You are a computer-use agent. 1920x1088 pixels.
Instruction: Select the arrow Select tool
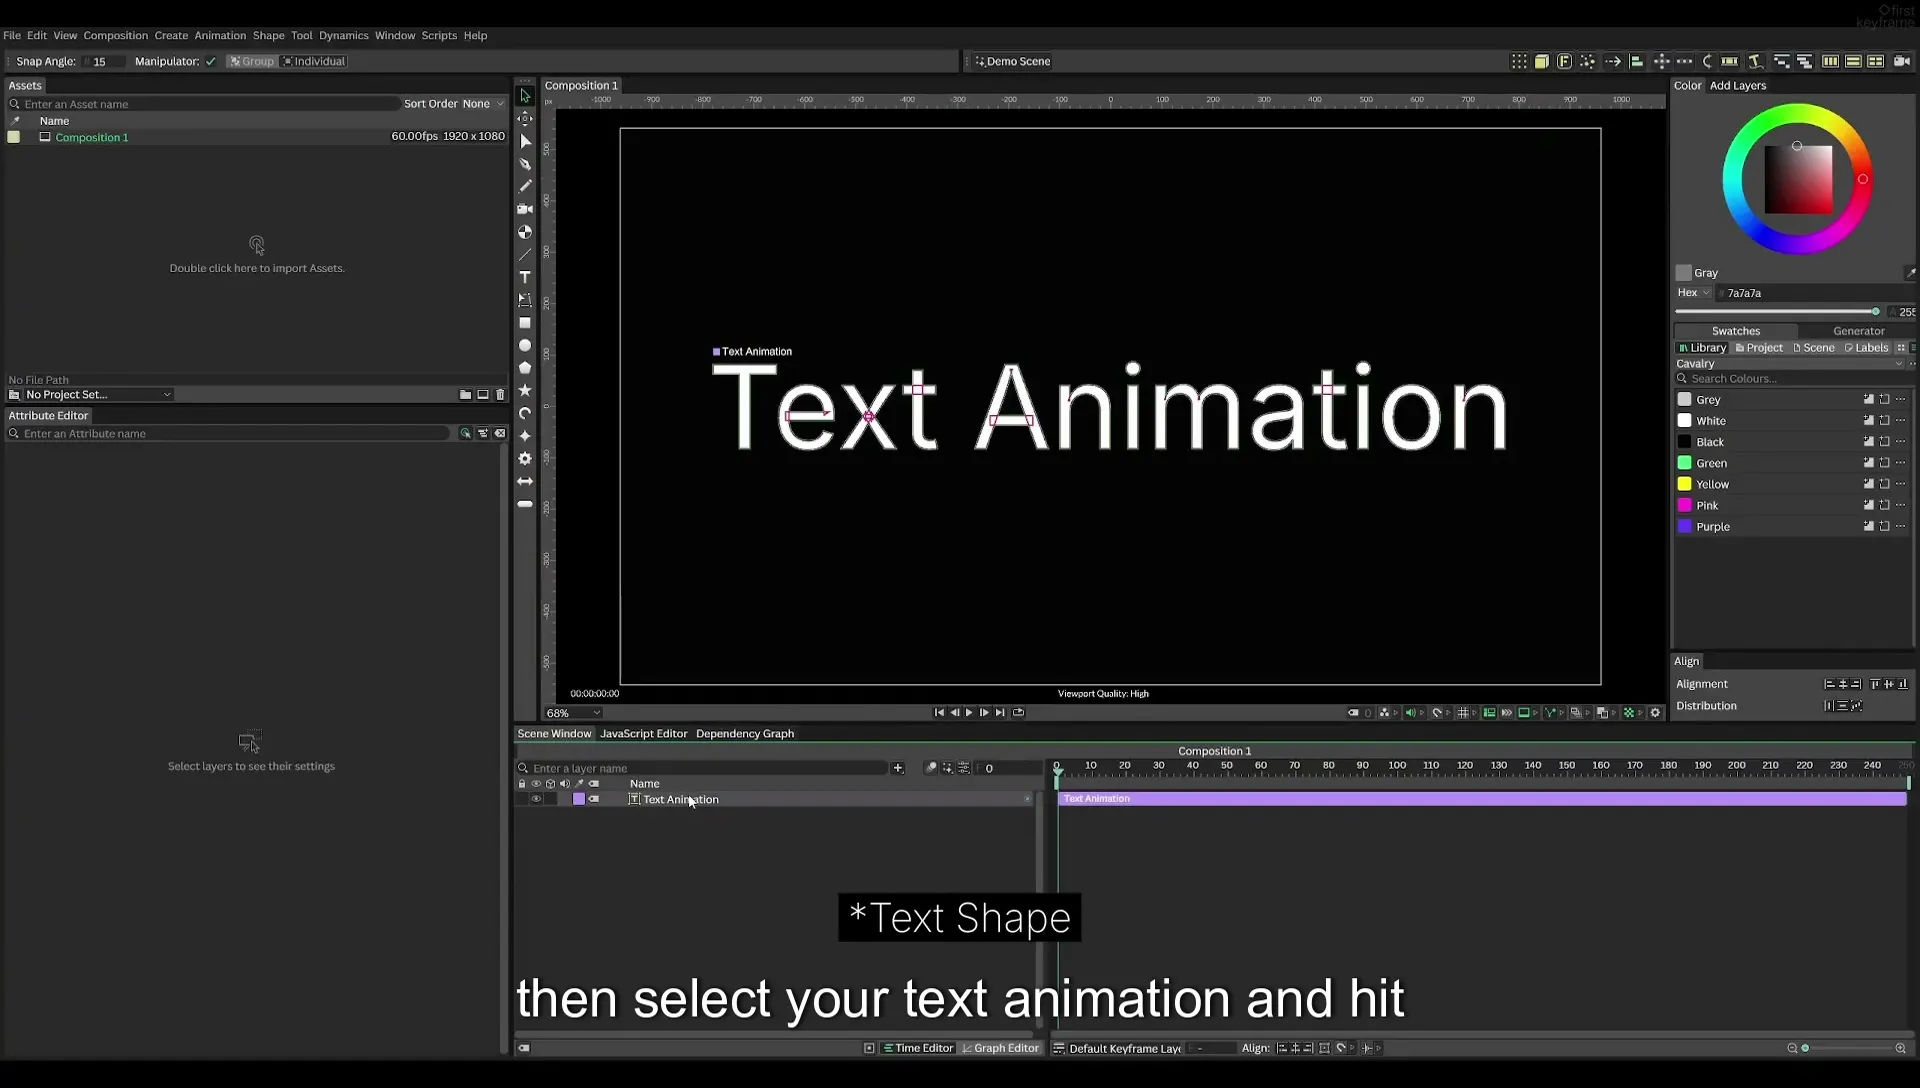coord(525,96)
